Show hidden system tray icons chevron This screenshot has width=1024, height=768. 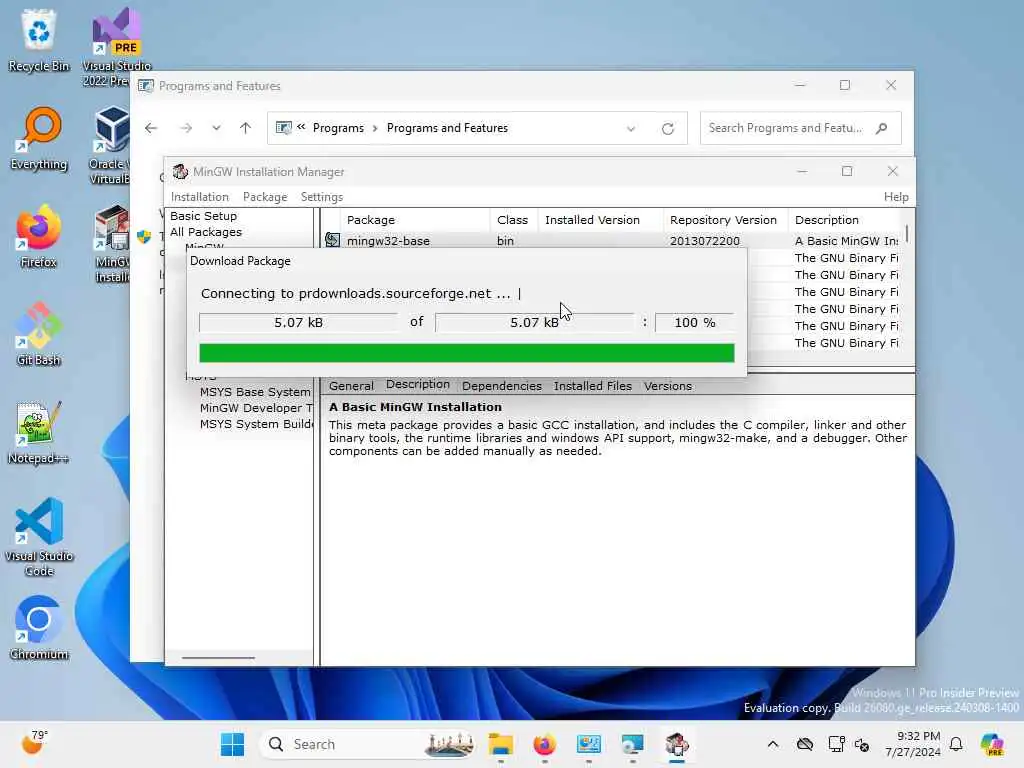773,744
